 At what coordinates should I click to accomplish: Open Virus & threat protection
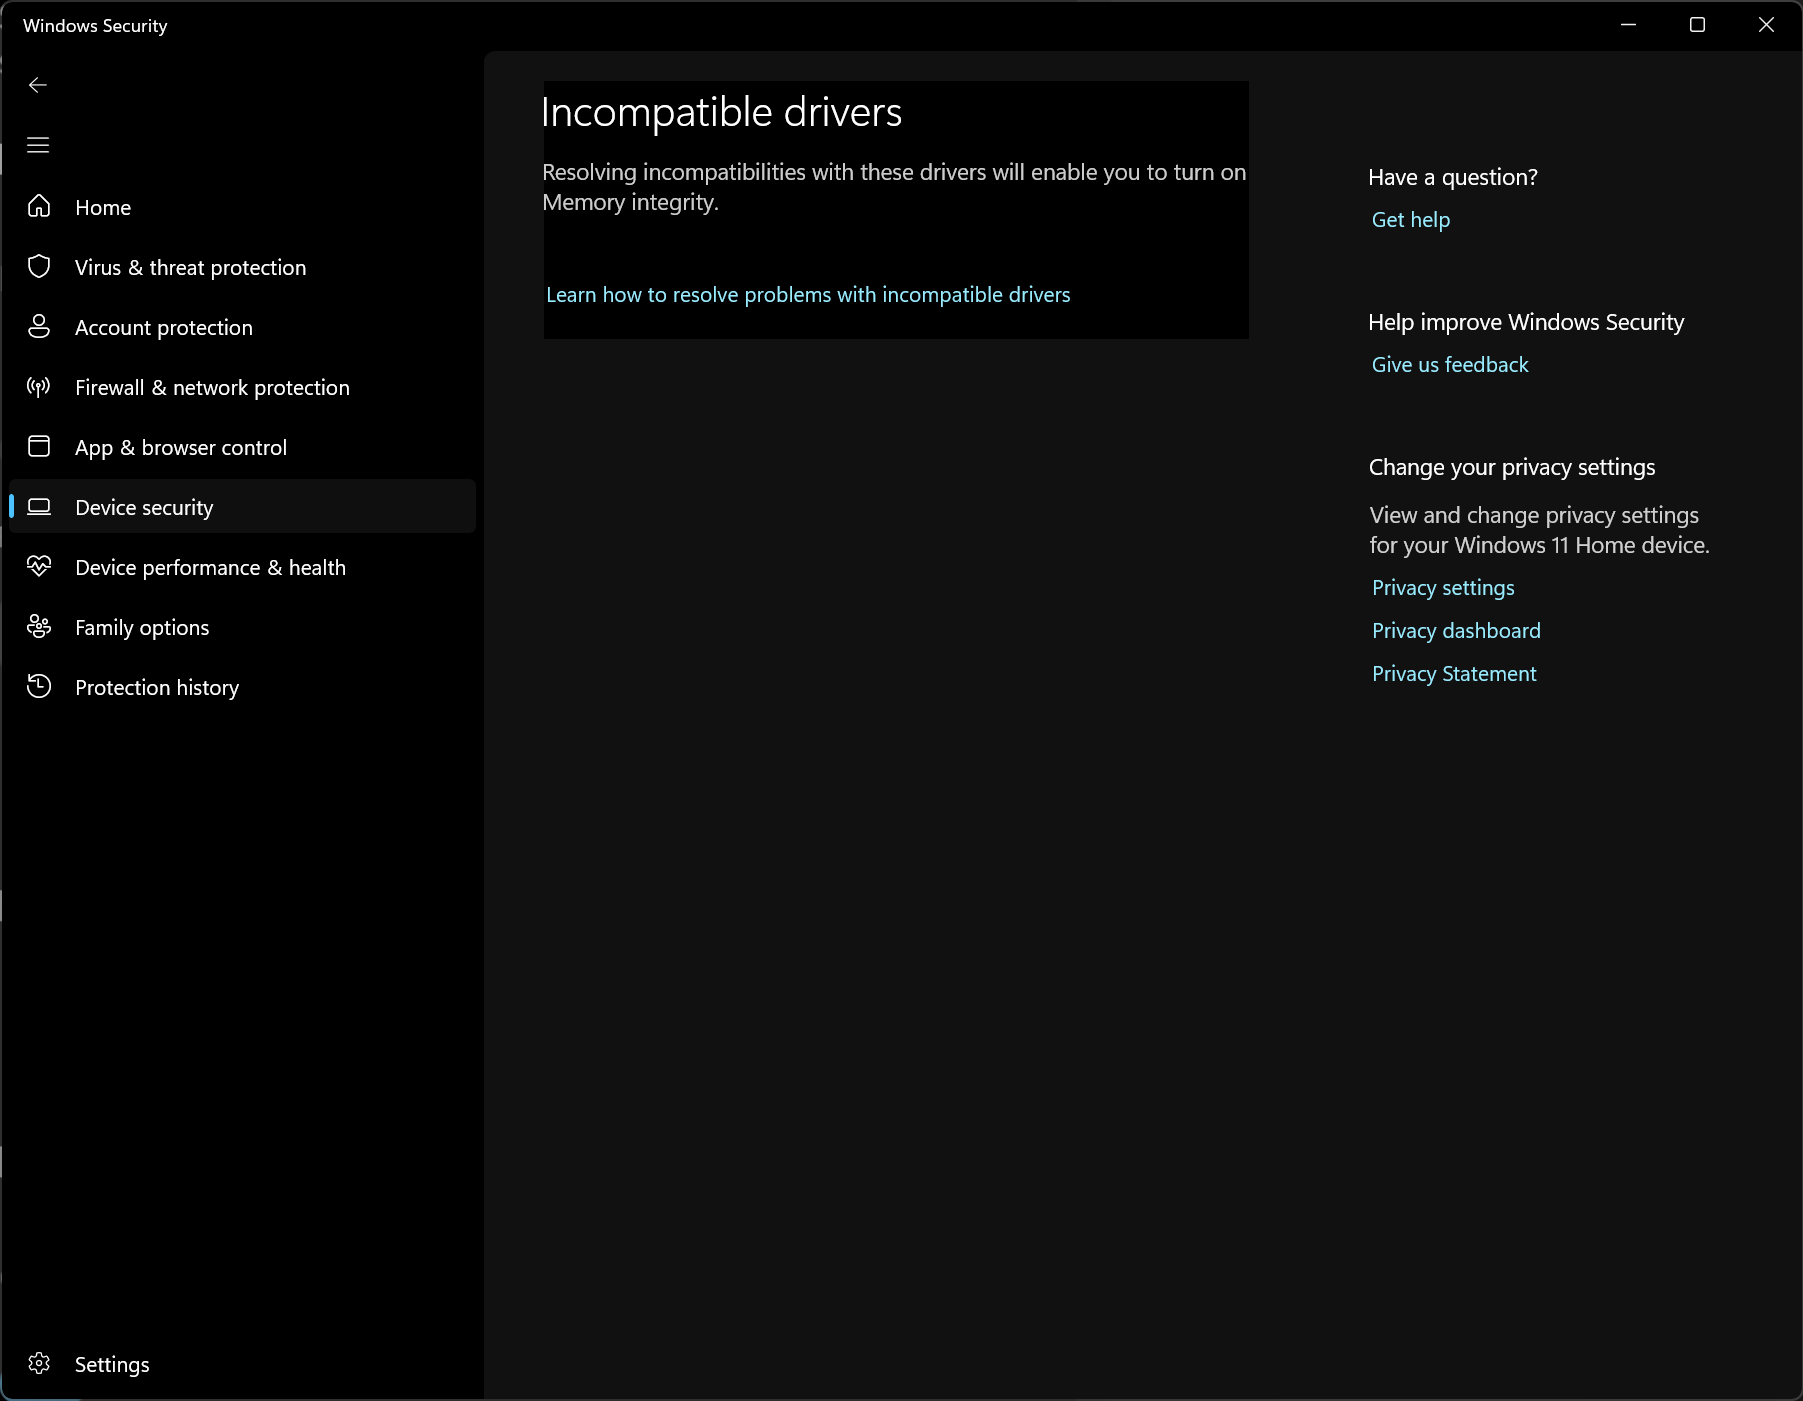[x=242, y=267]
